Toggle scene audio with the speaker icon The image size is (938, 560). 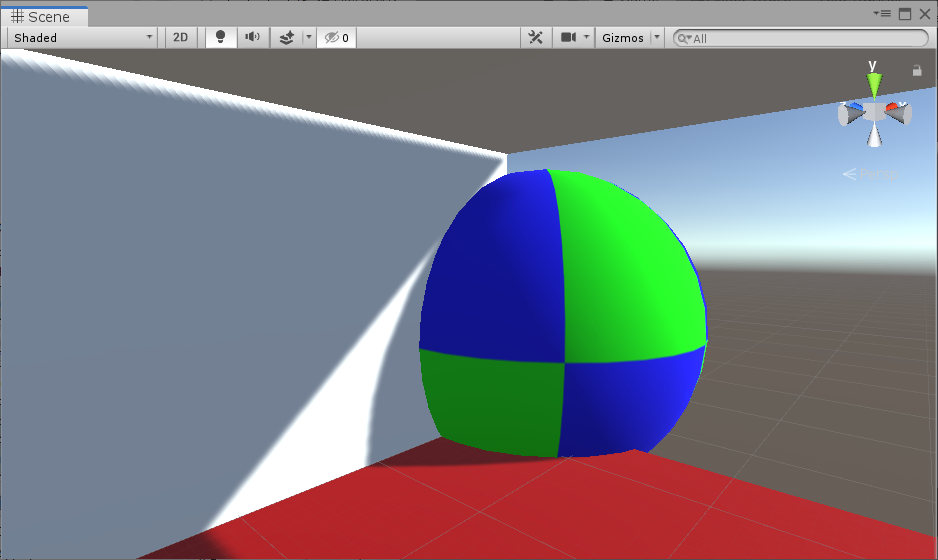click(252, 37)
